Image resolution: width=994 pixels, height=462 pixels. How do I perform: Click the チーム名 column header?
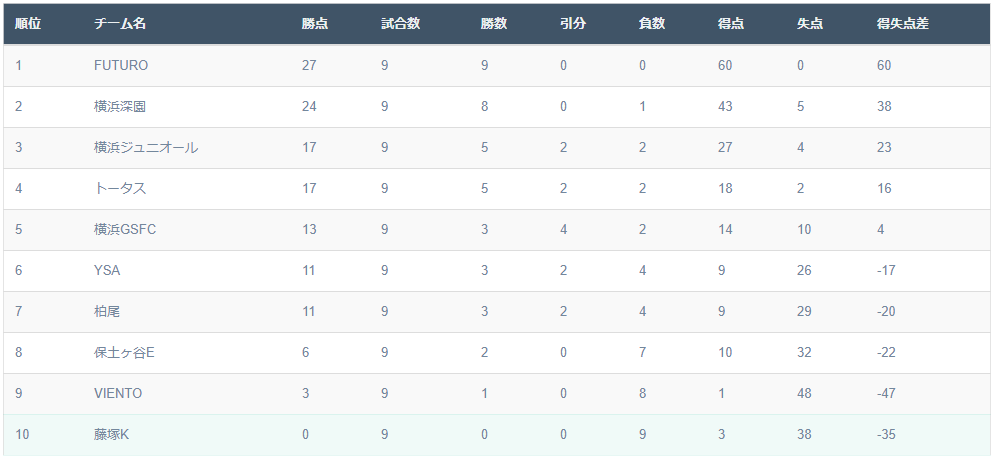120,23
